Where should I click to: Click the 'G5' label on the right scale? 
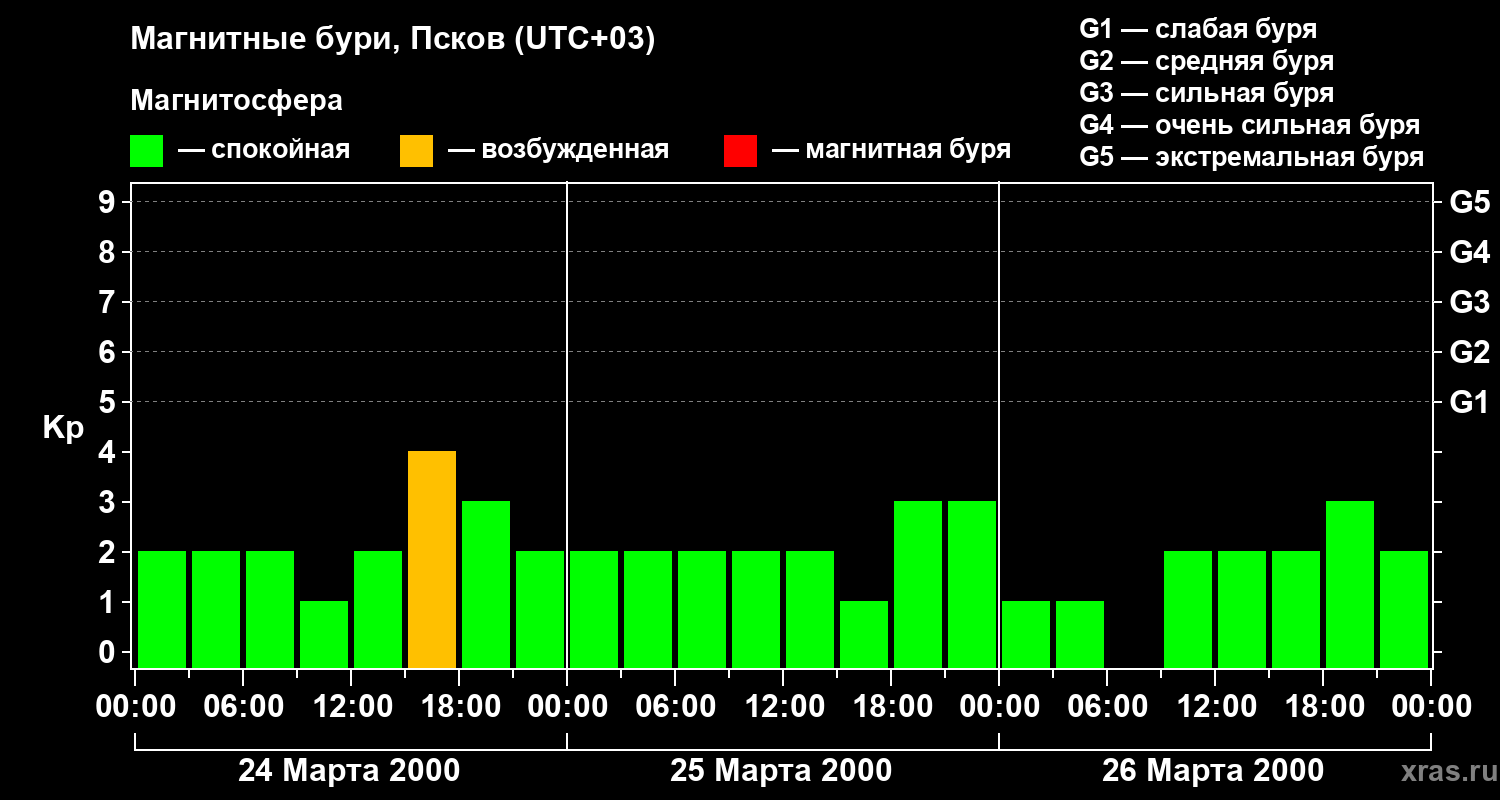[x=1469, y=202]
